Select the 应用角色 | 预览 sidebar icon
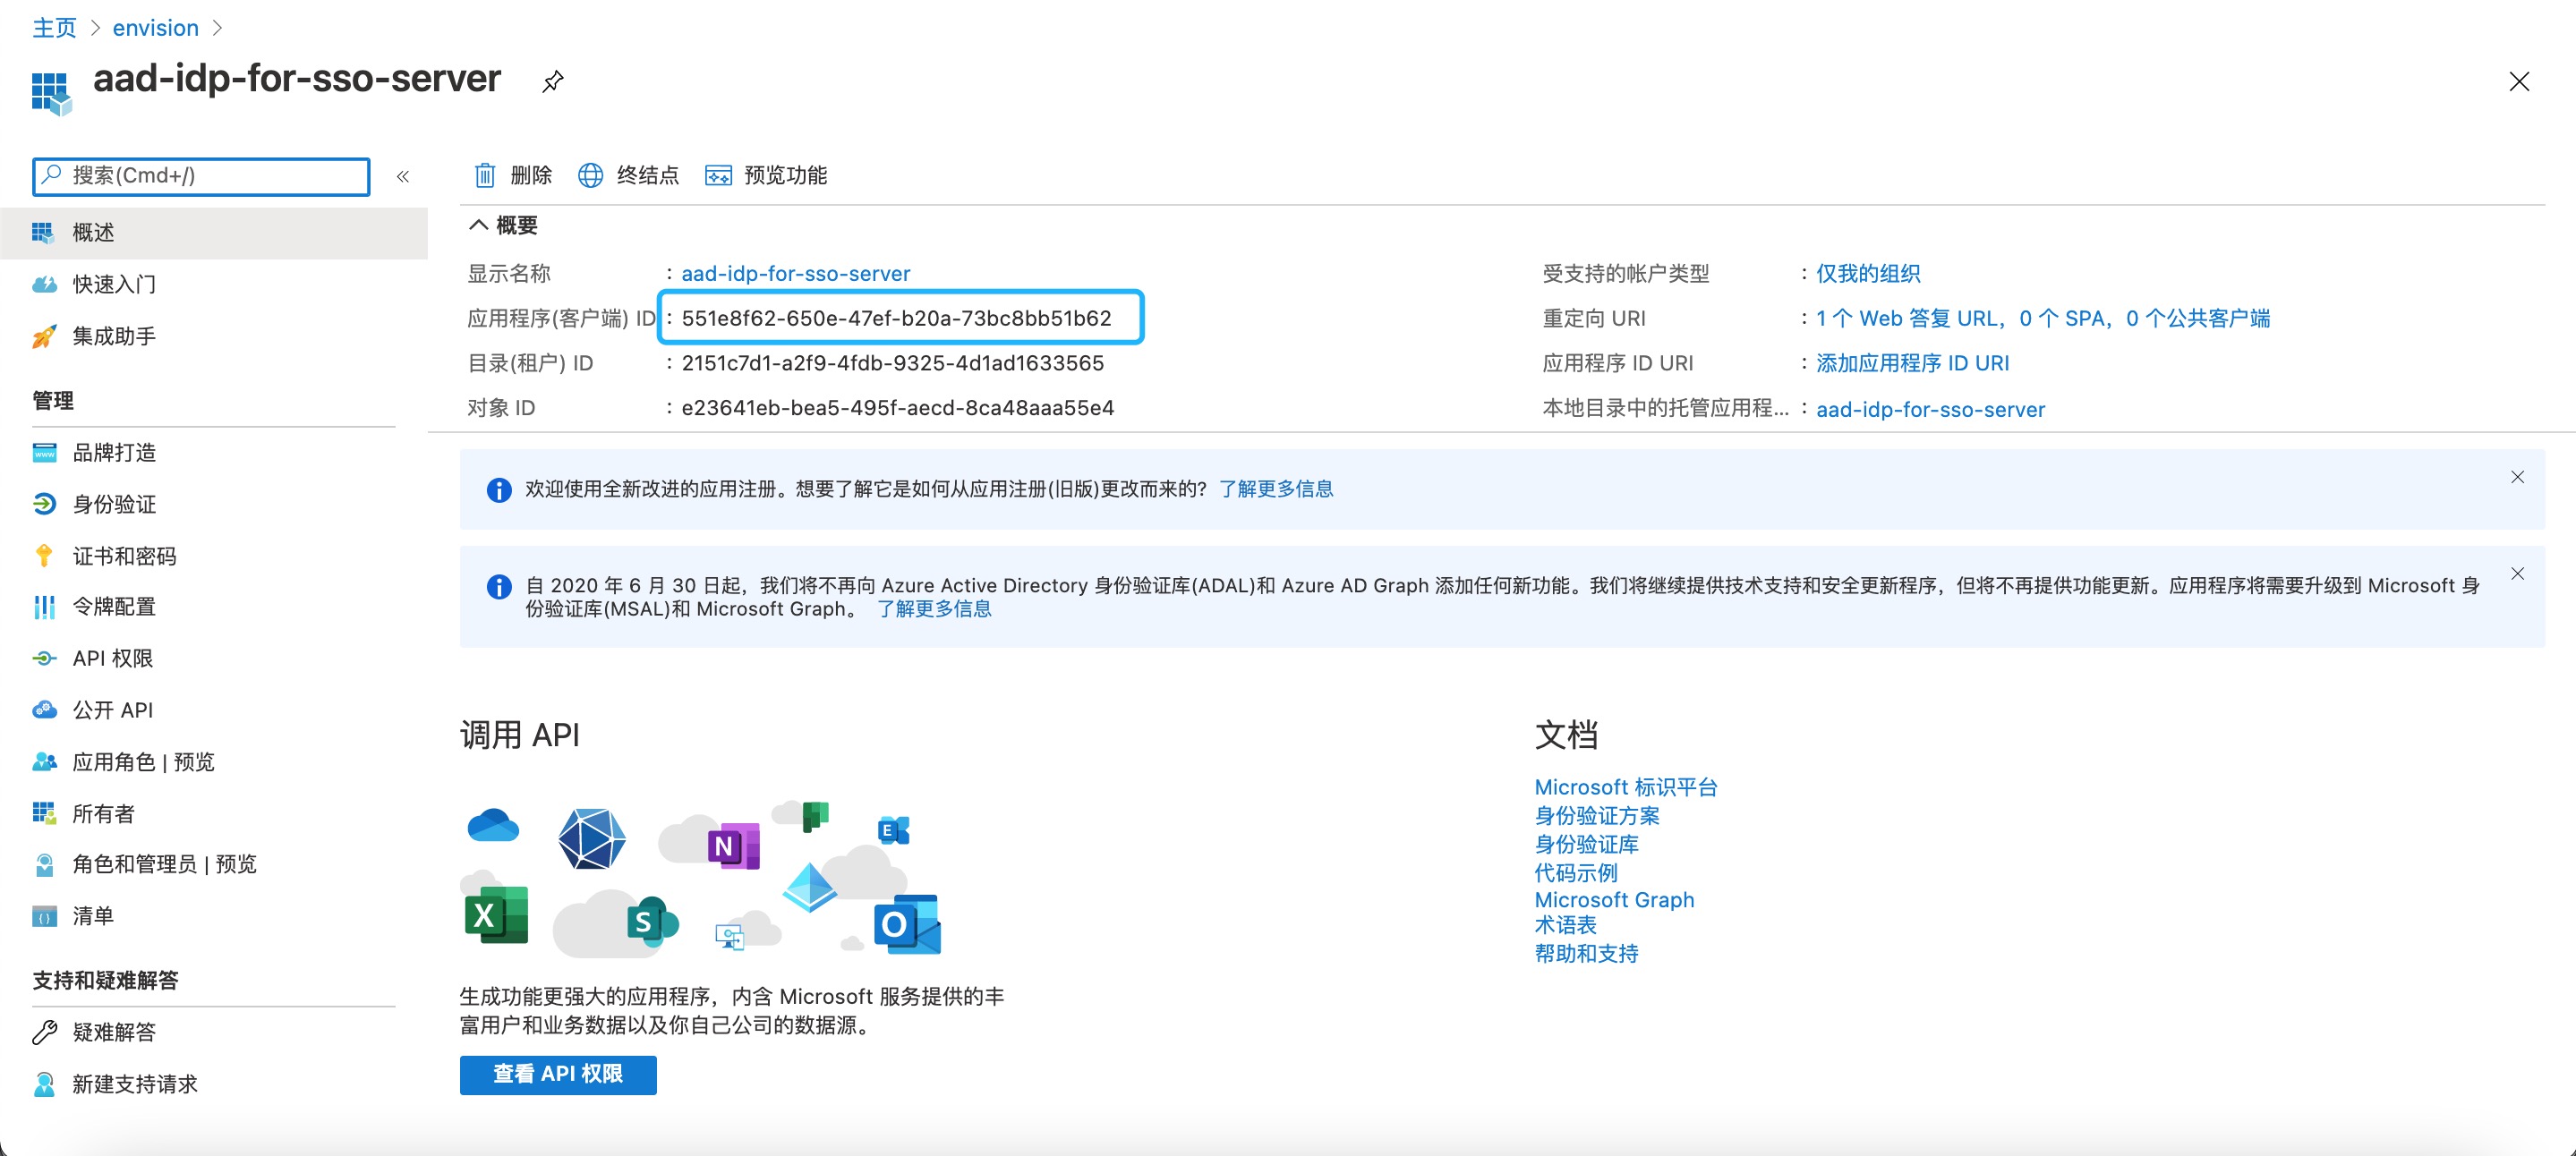The image size is (2576, 1156). tap(44, 762)
